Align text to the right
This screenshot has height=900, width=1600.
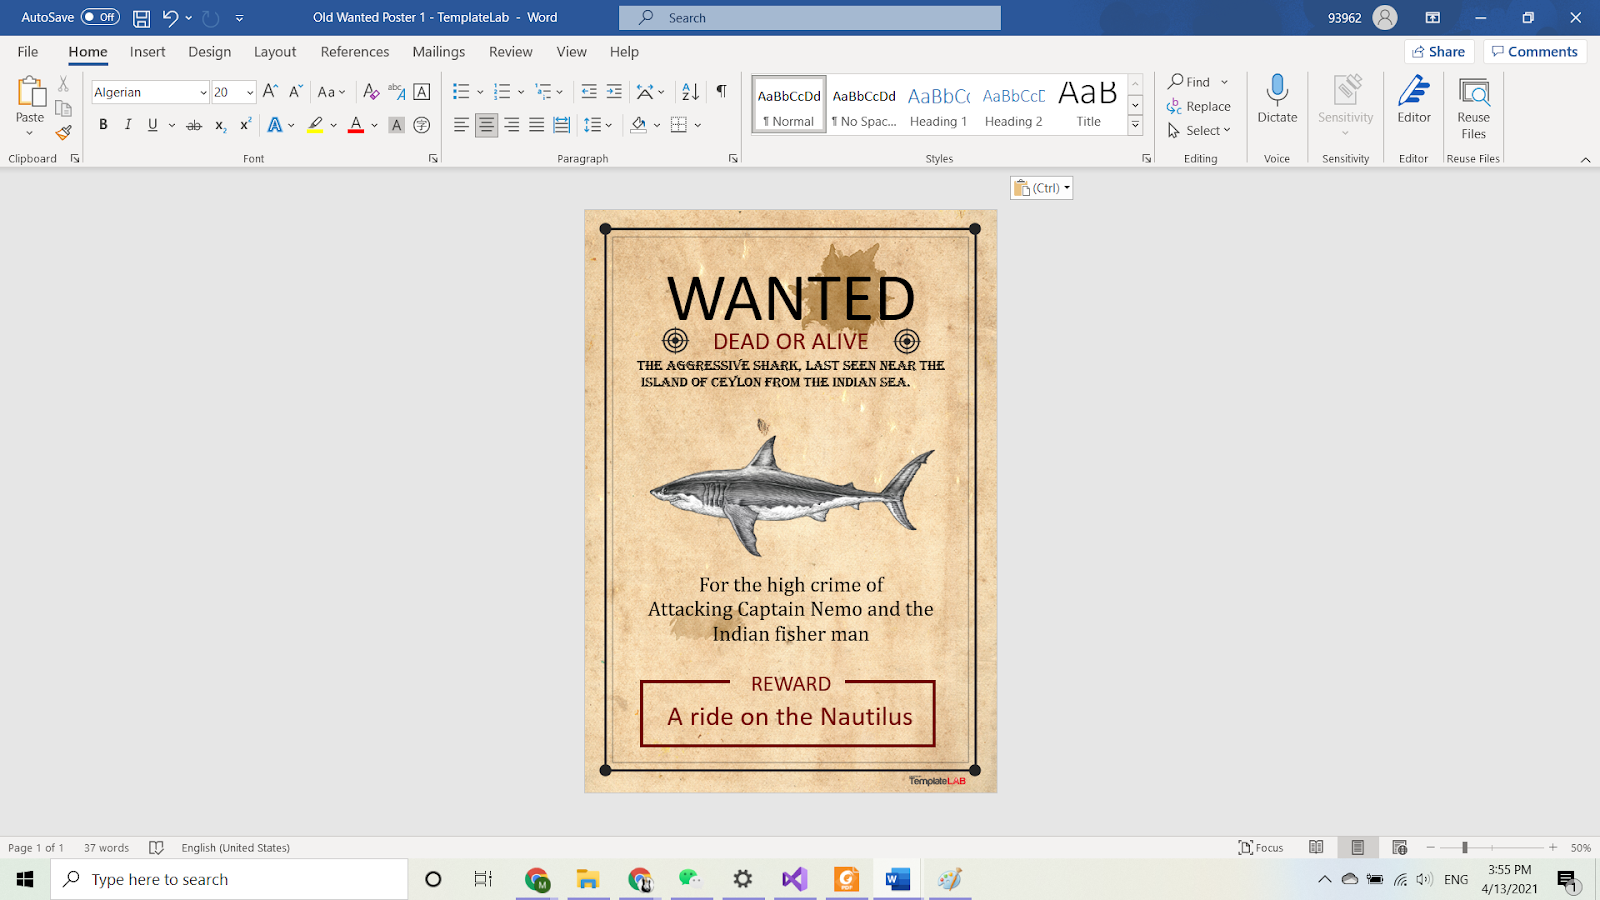coord(511,125)
